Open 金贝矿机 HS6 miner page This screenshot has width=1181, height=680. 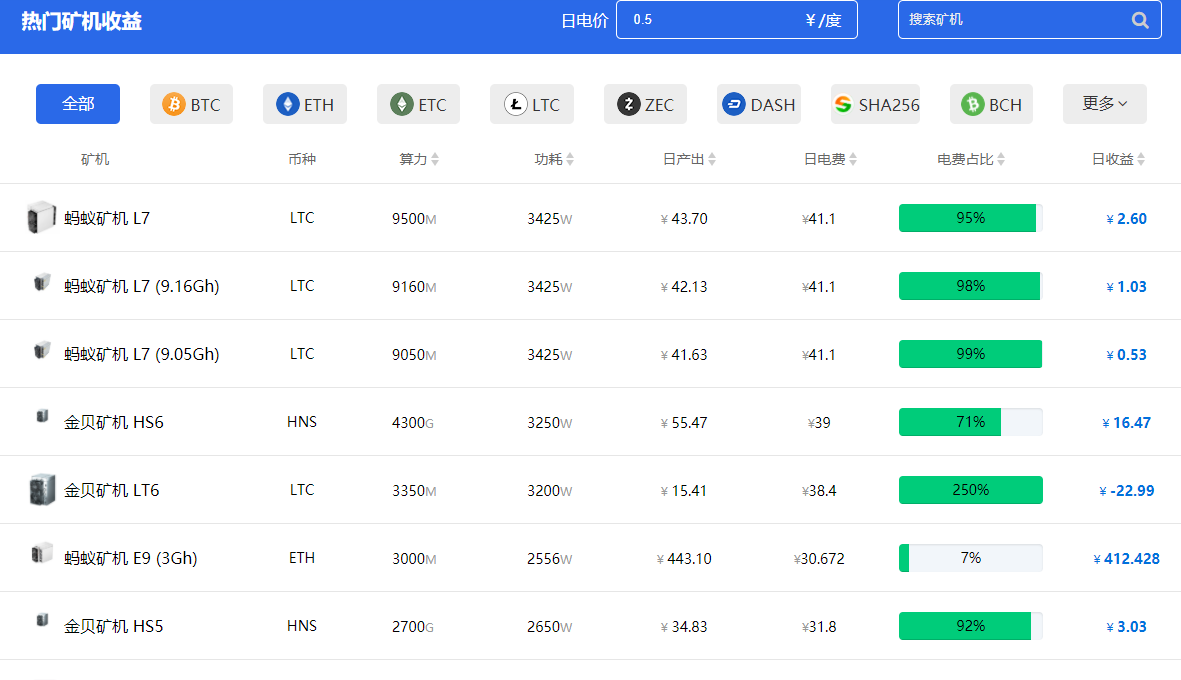pyautogui.click(x=113, y=422)
